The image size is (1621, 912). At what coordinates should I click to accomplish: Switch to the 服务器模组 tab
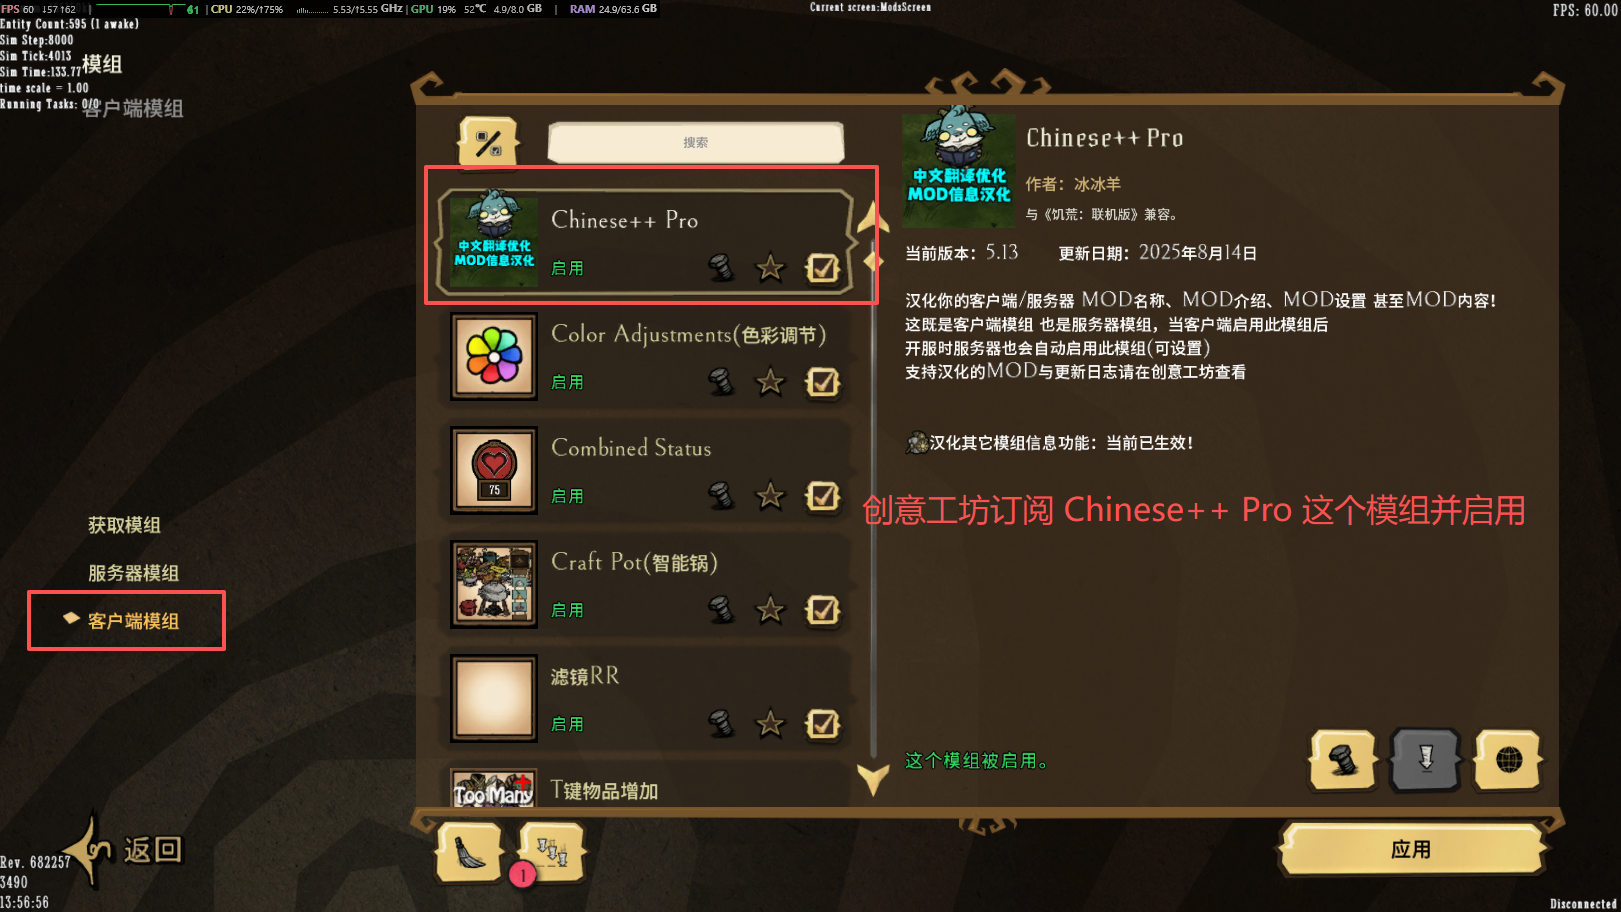(133, 573)
